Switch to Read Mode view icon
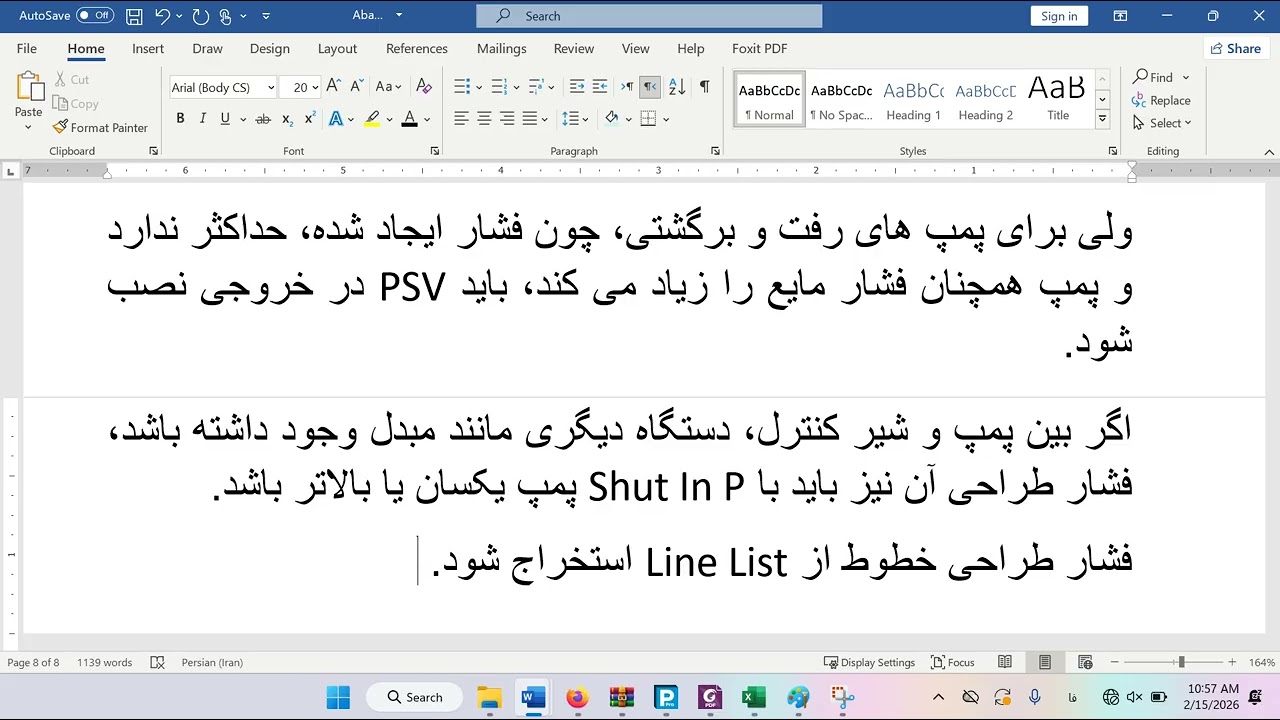 [1005, 662]
